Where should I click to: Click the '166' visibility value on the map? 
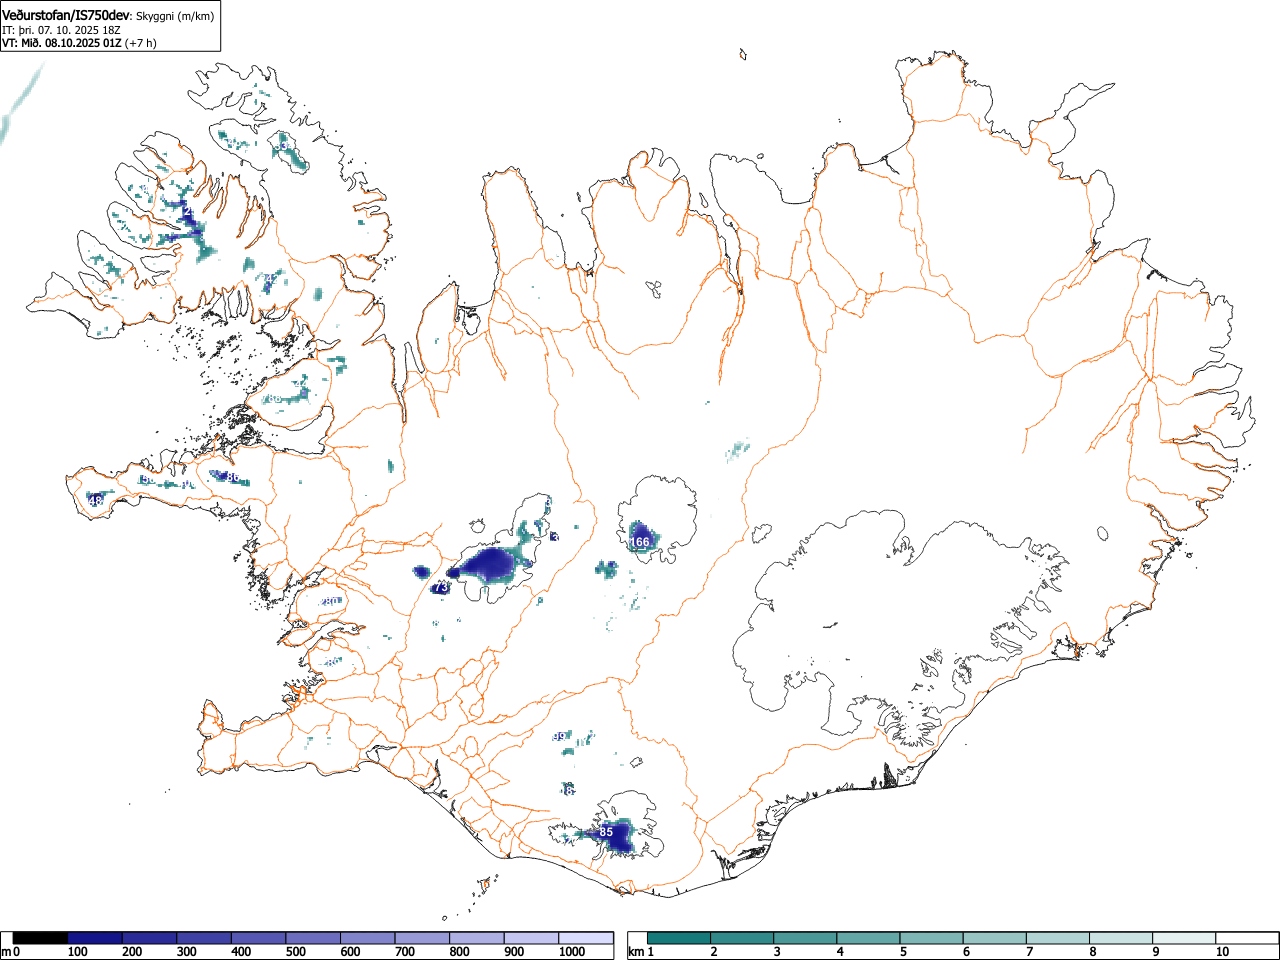click(x=640, y=542)
